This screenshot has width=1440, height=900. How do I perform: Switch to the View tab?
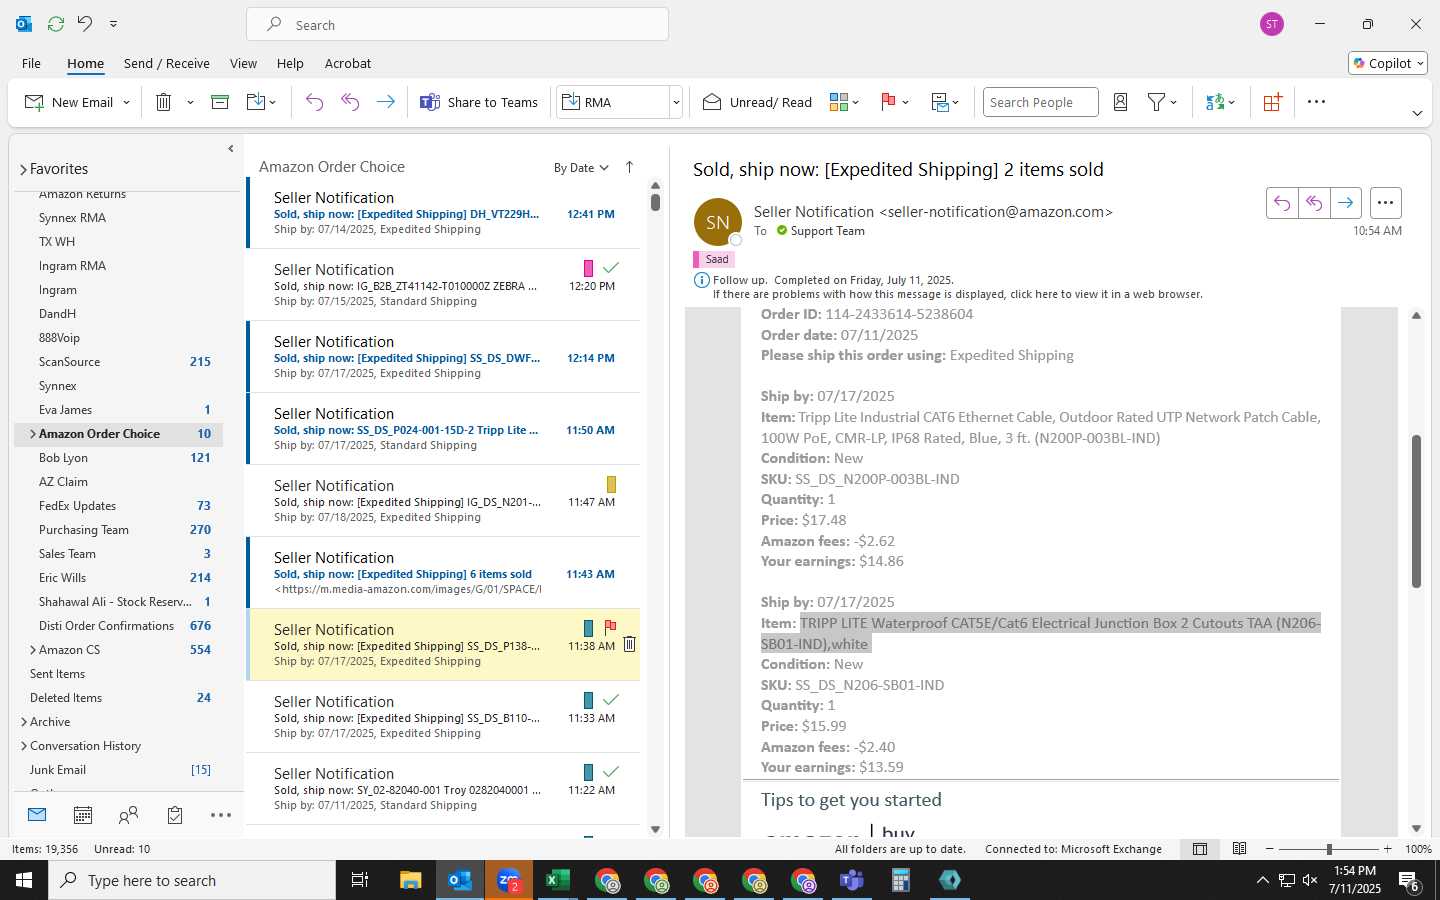pyautogui.click(x=243, y=63)
